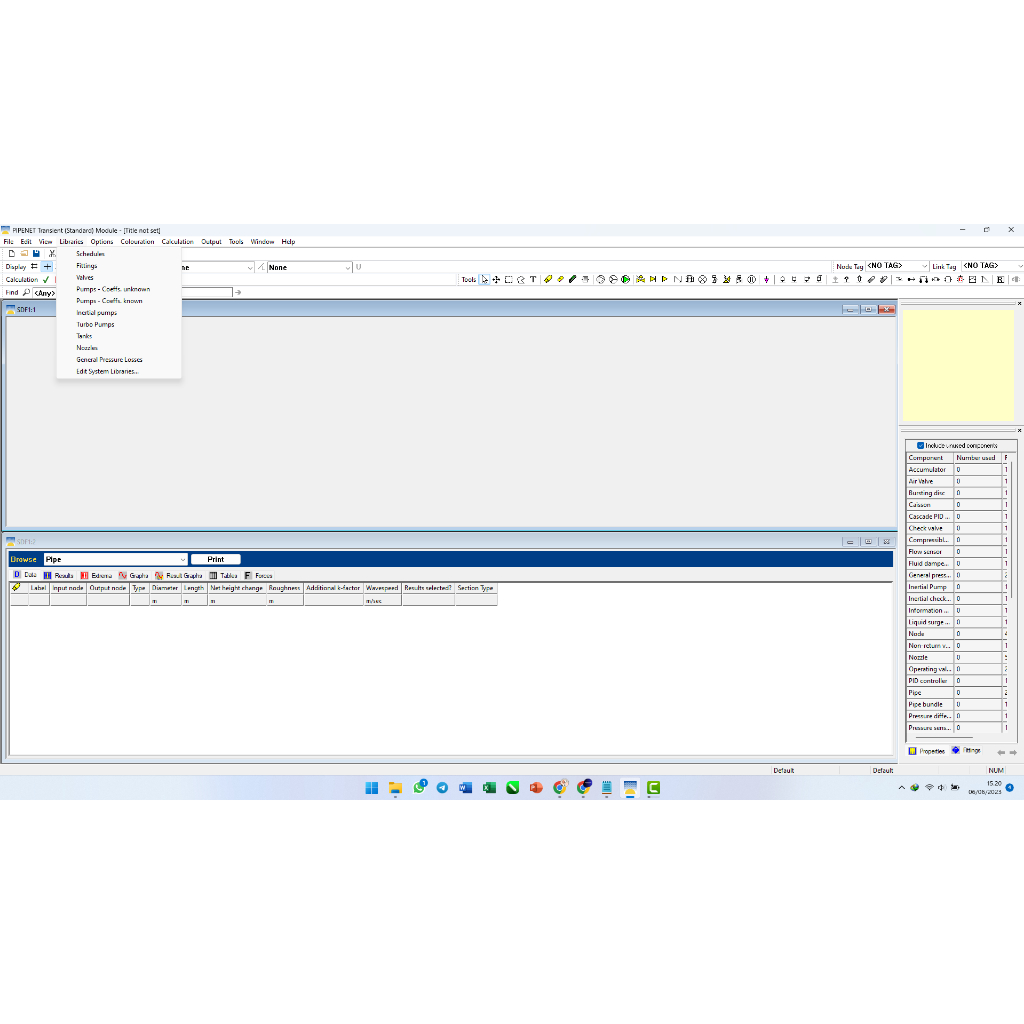The image size is (1024, 1024).
Task: Select Turbo Pumps menu entry
Action: [x=95, y=325]
